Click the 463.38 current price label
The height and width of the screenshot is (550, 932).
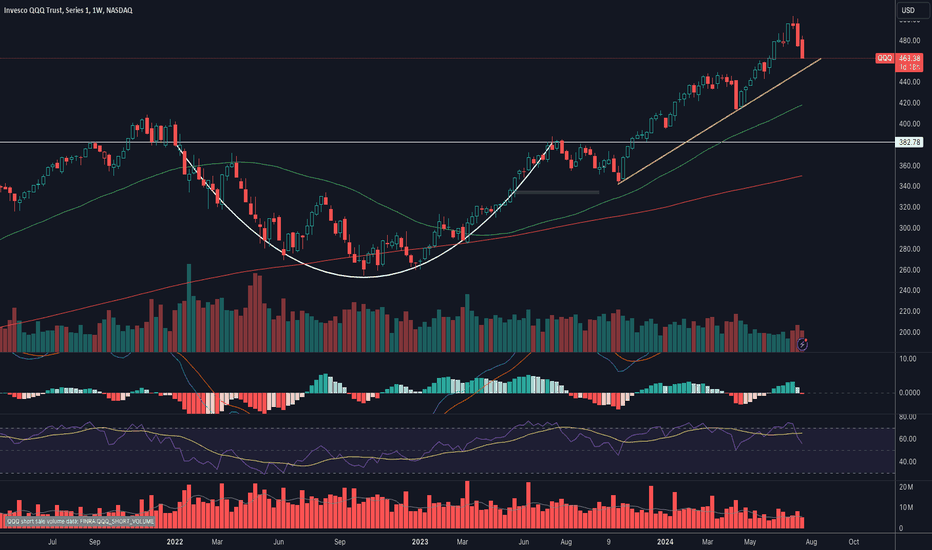click(x=909, y=58)
